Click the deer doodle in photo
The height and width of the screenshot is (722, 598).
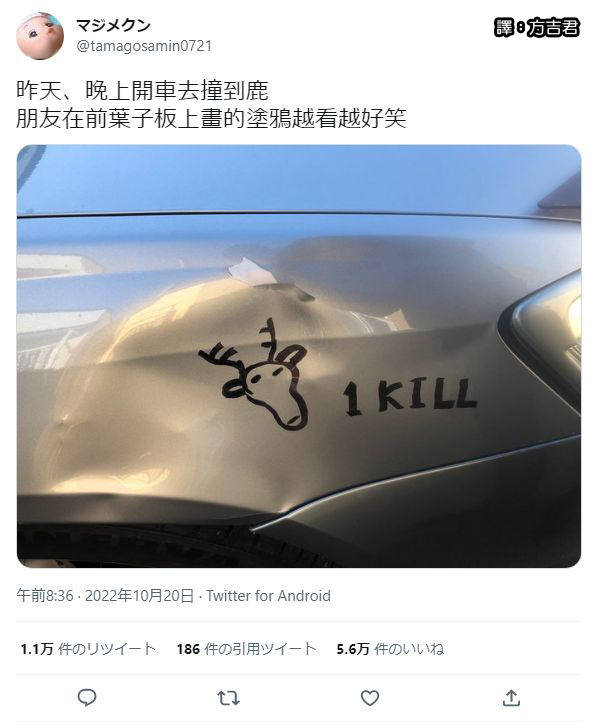pyautogui.click(x=254, y=374)
